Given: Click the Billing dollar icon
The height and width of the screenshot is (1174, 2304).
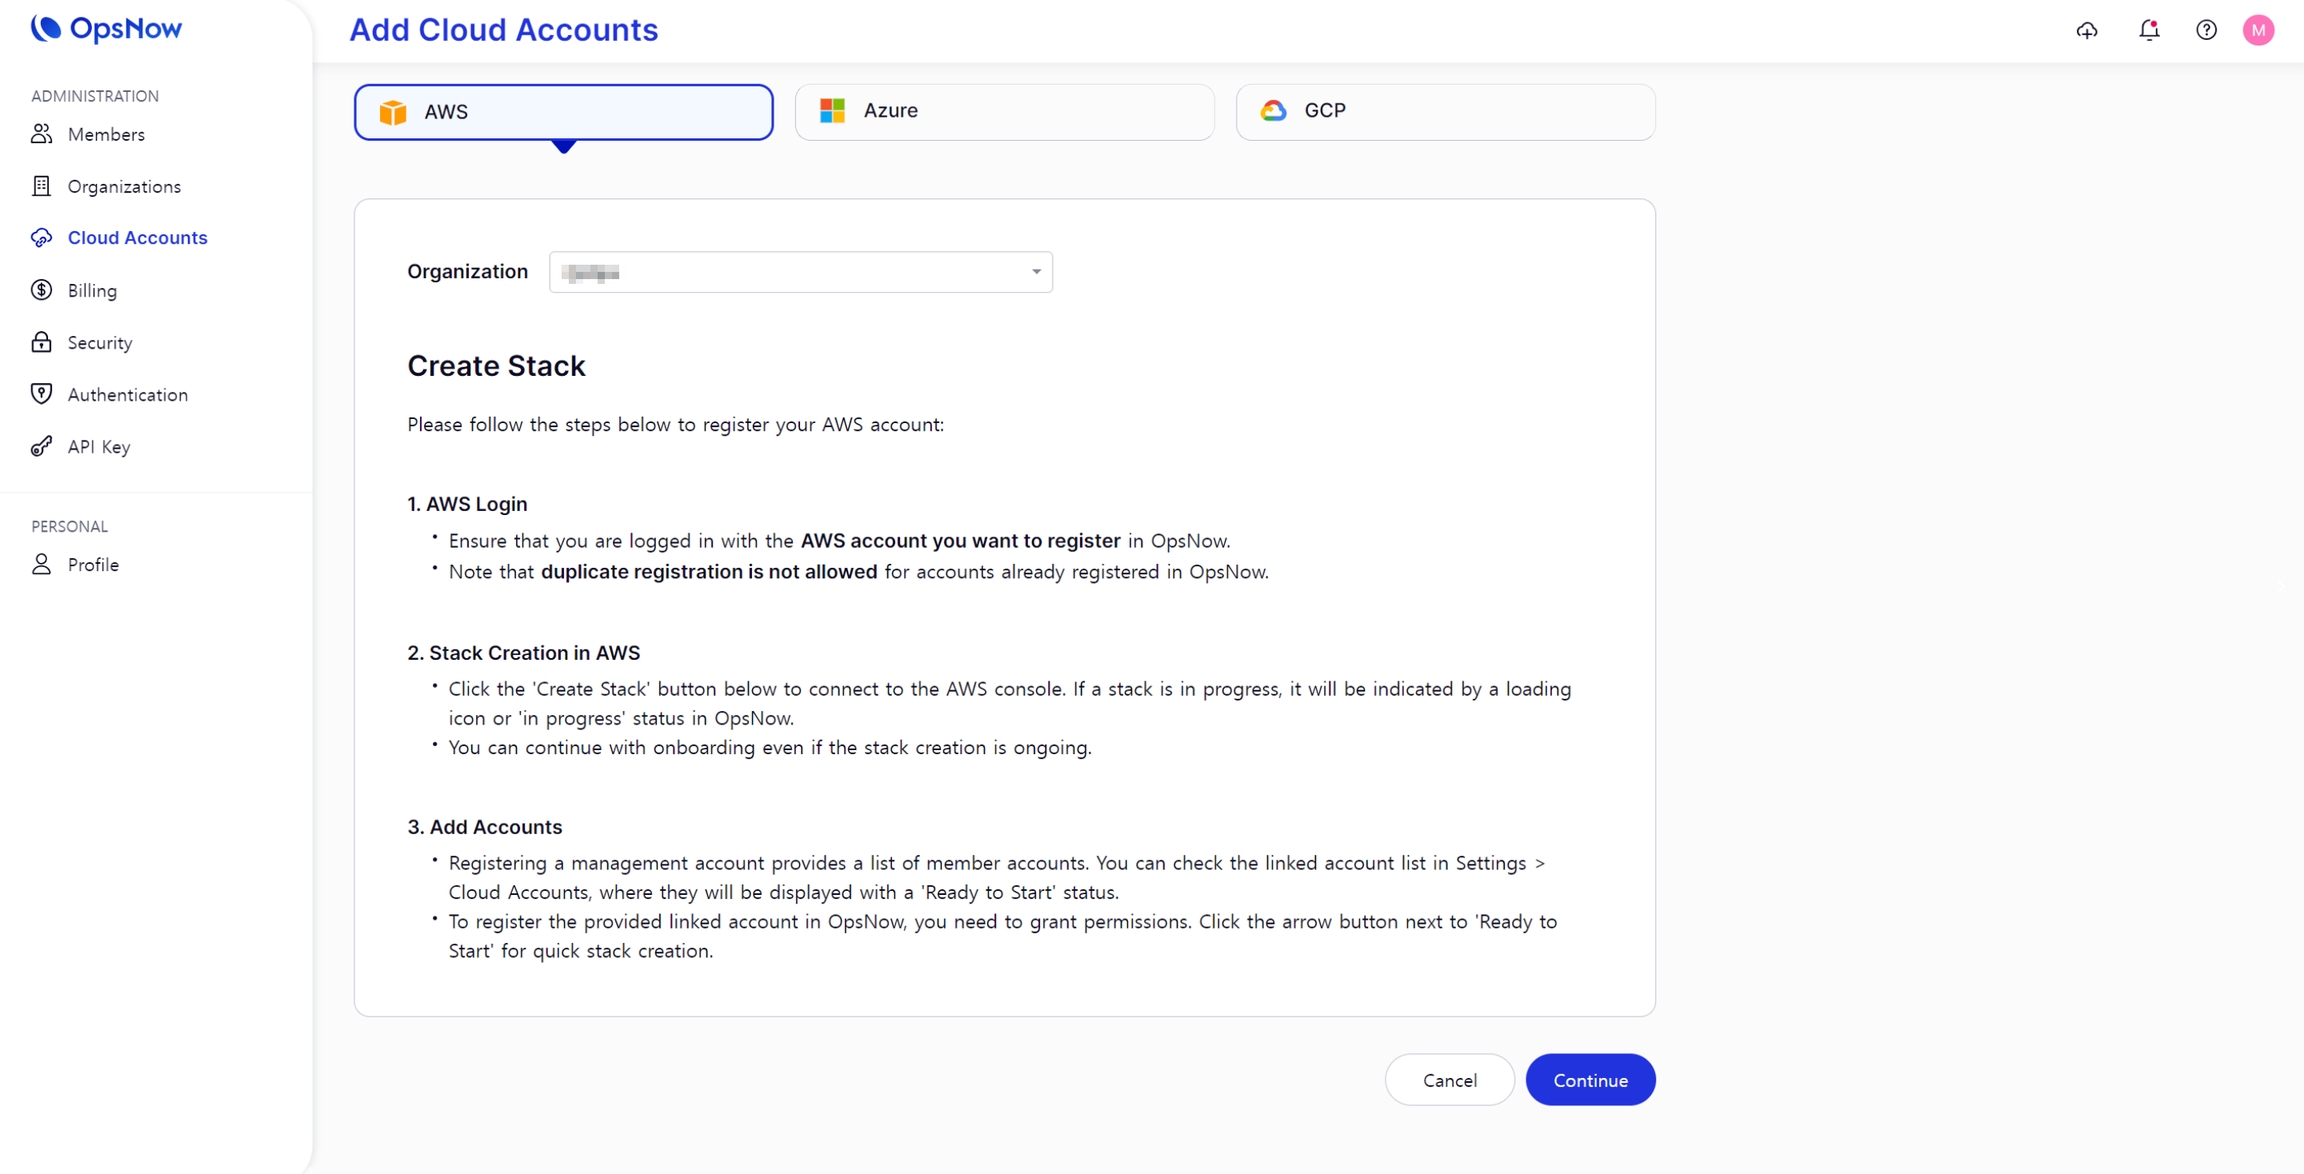Looking at the screenshot, I should (41, 290).
